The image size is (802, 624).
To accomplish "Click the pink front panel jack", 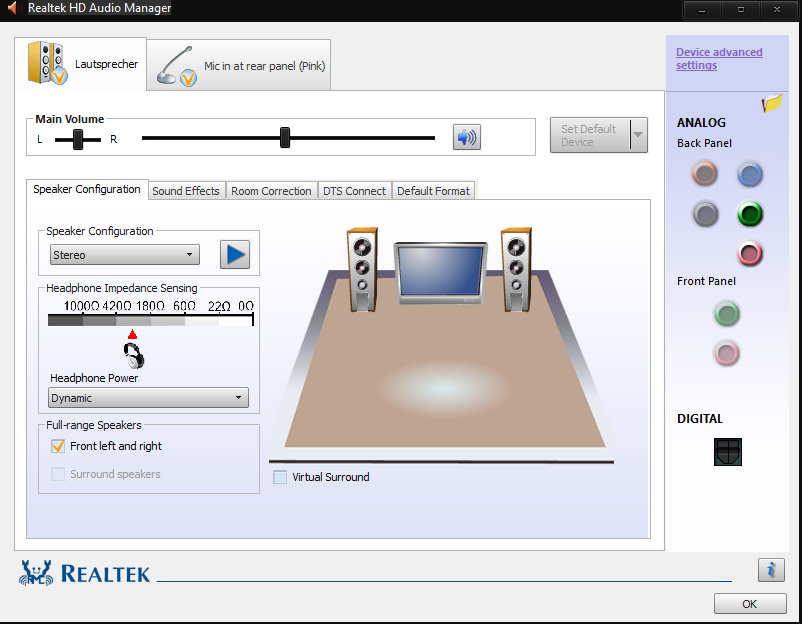I will (726, 353).
